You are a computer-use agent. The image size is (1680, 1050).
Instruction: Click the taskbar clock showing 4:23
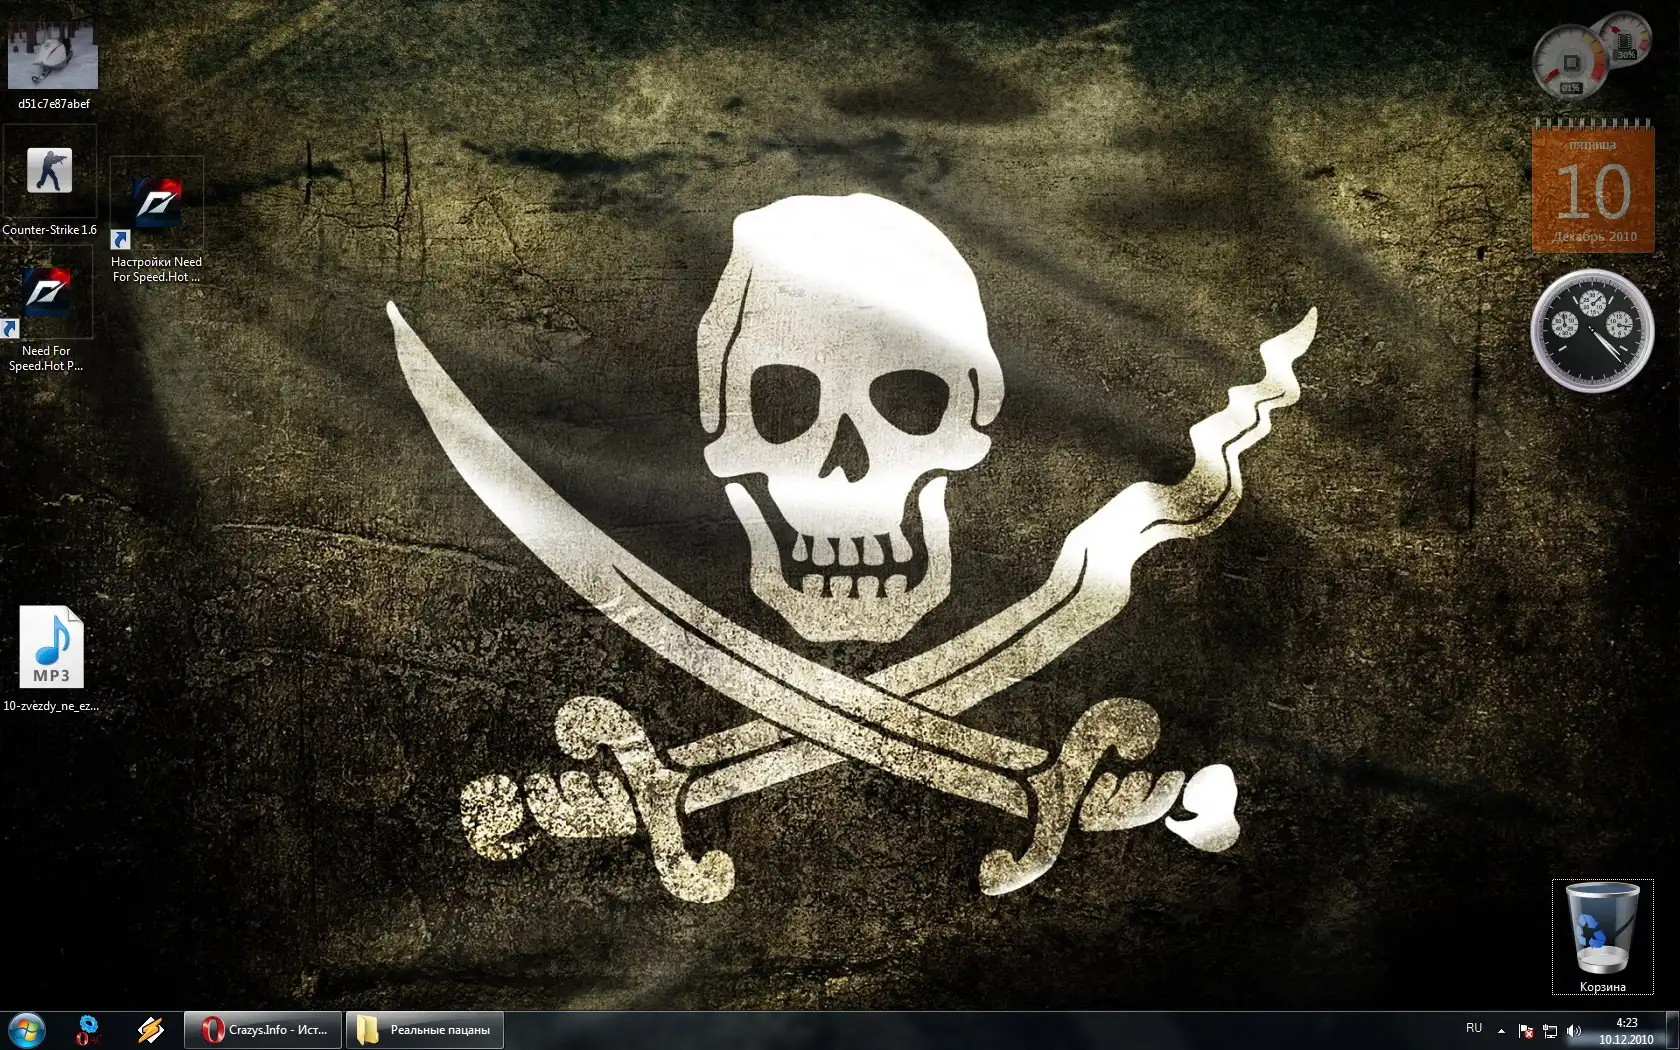pyautogui.click(x=1626, y=1030)
